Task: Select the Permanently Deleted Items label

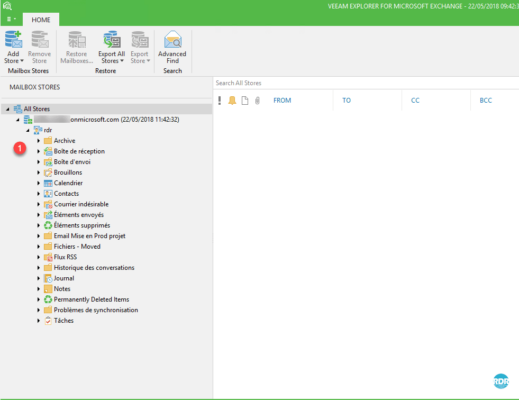Action: coord(91,299)
